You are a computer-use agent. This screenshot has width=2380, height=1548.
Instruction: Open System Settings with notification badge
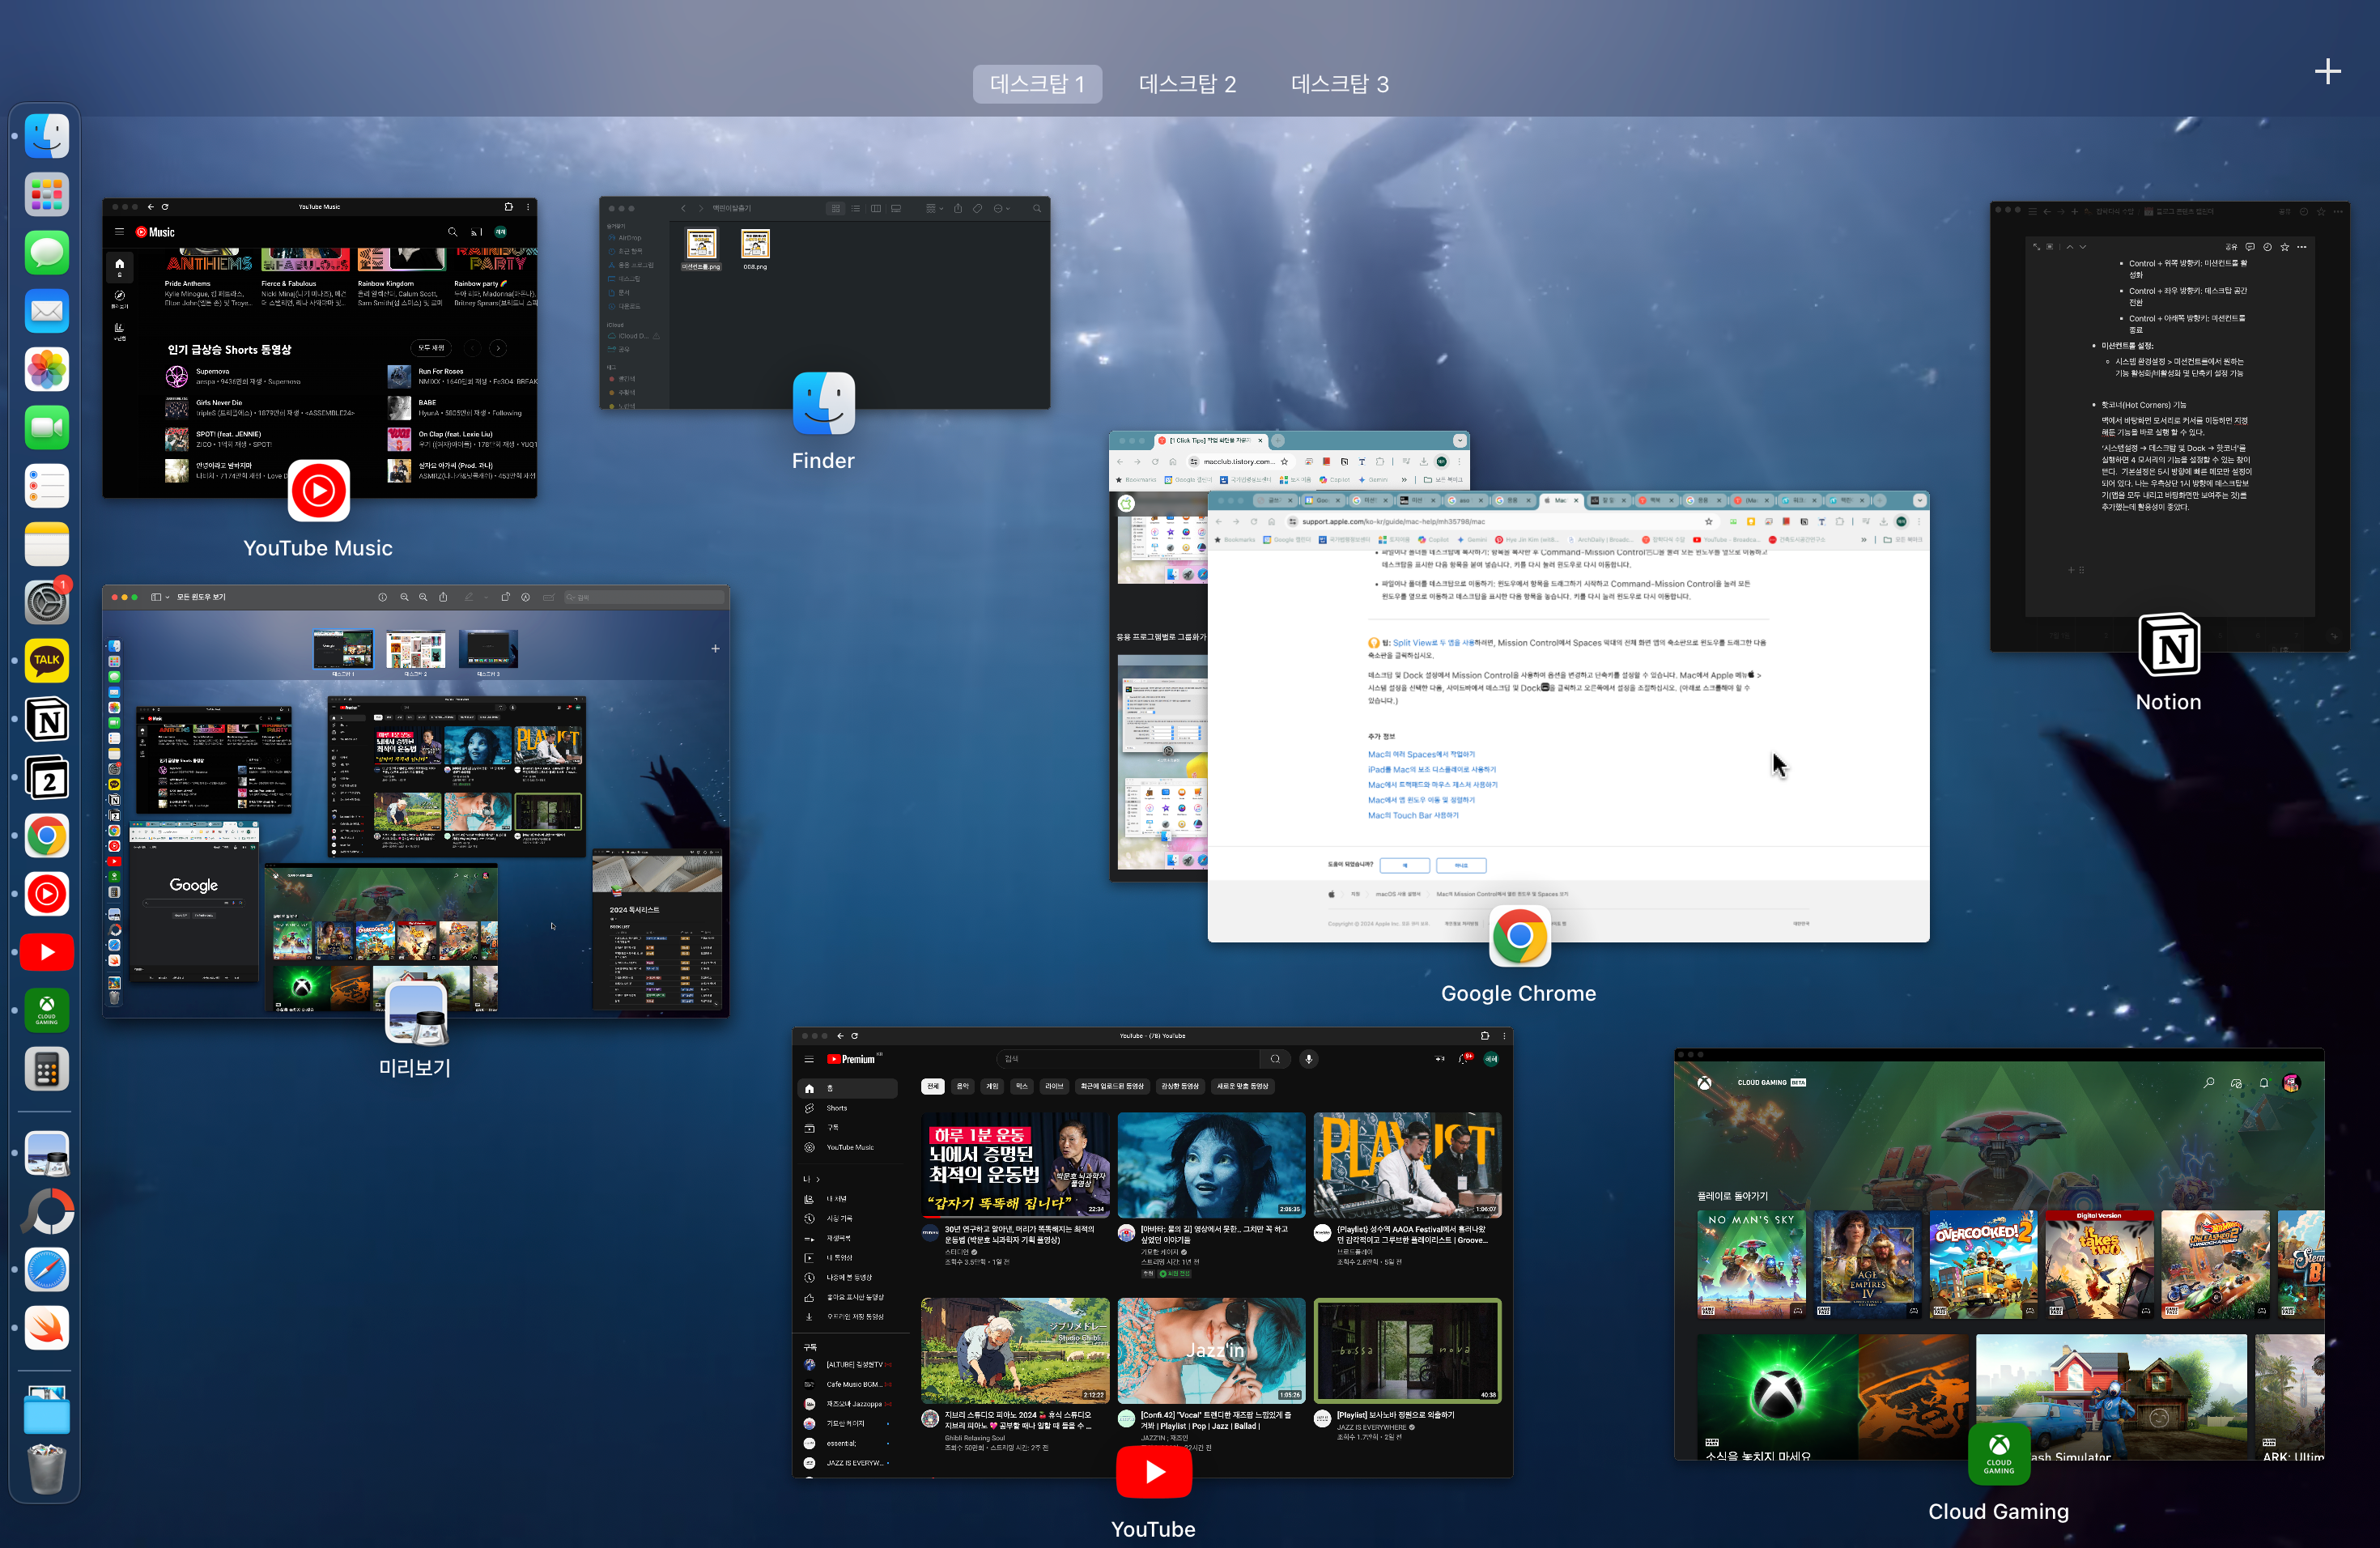[47, 602]
